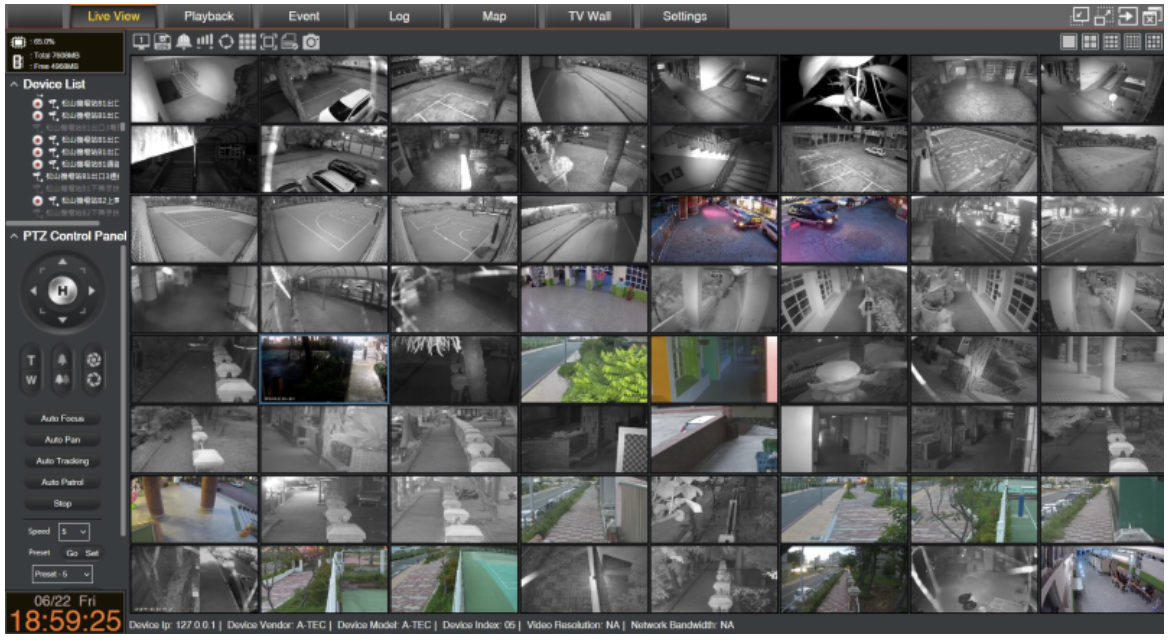Enter fullscreen using the corner-brackets frame icon
Image resolution: width=1174 pixels, height=640 pixels.
tap(268, 42)
